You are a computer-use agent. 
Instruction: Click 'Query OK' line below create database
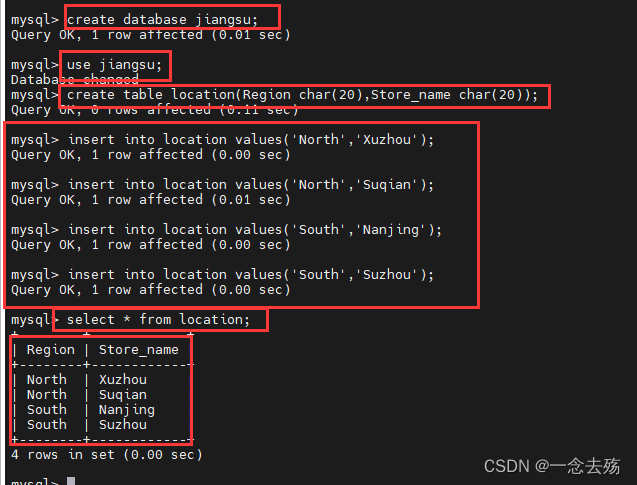[150, 35]
